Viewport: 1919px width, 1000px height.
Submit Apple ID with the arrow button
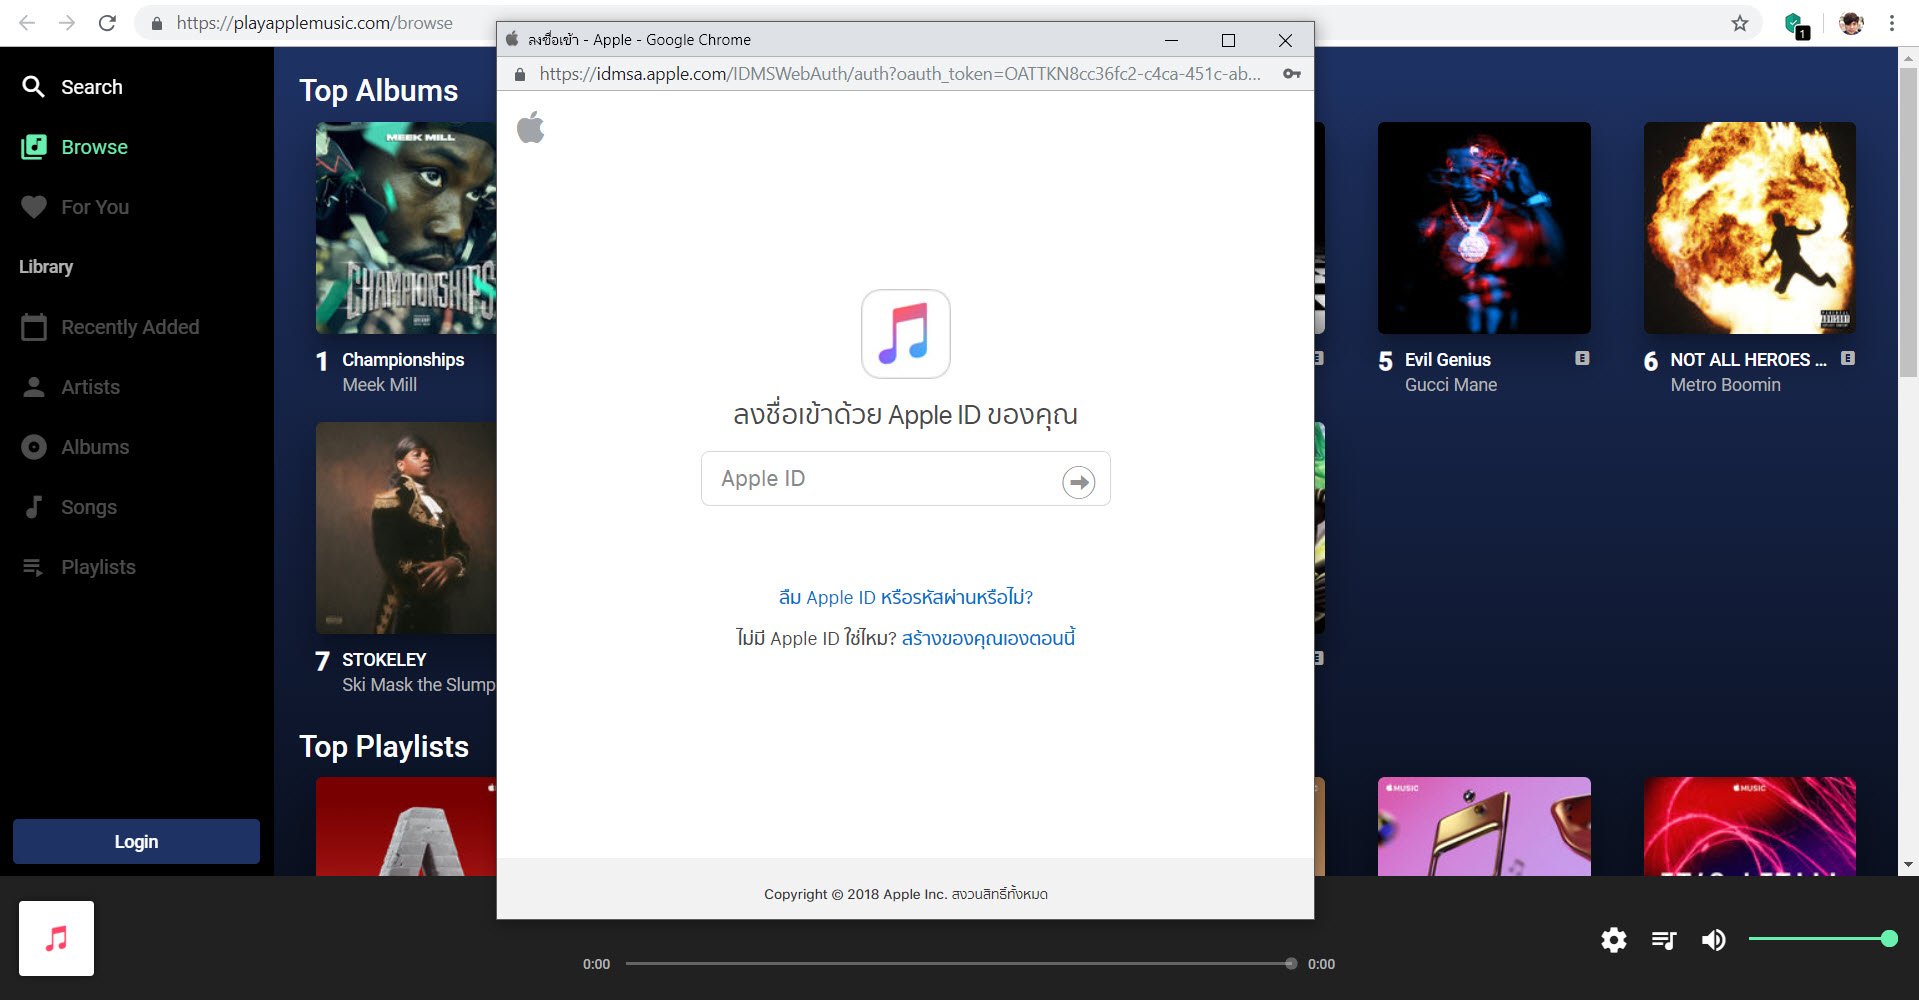pos(1079,481)
